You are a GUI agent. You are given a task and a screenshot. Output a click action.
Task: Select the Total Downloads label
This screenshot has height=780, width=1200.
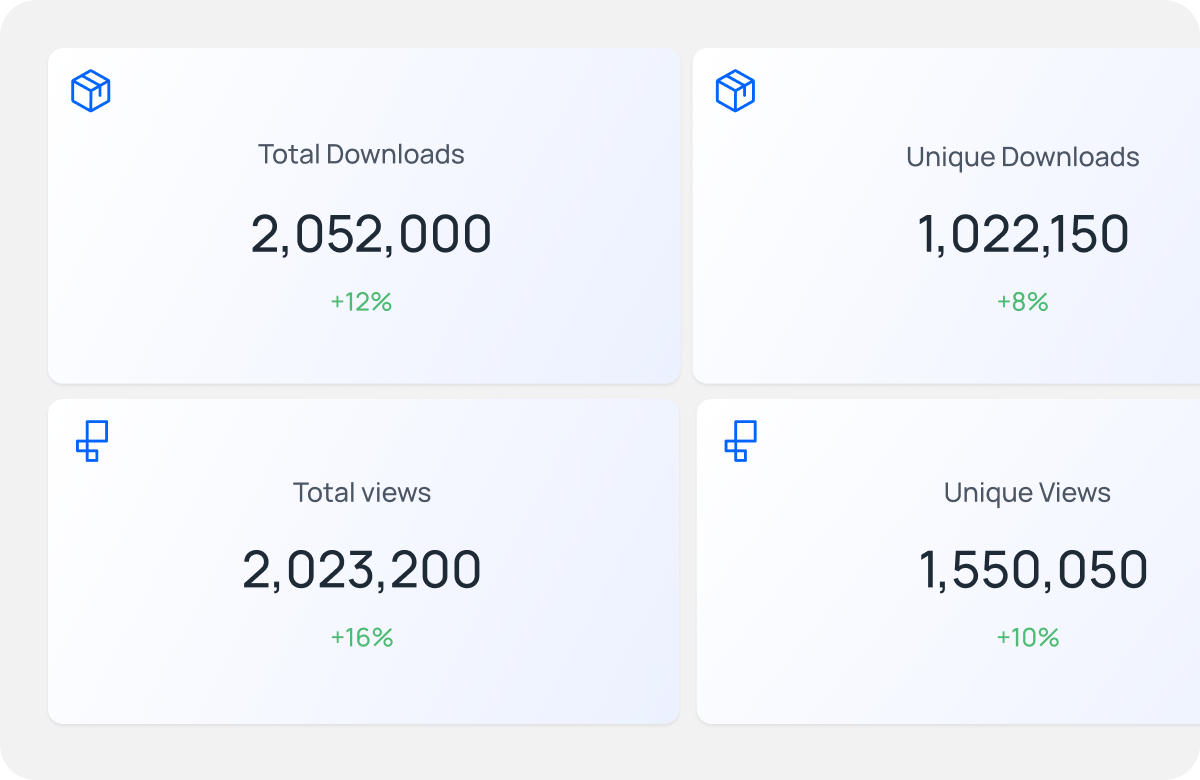coord(361,154)
